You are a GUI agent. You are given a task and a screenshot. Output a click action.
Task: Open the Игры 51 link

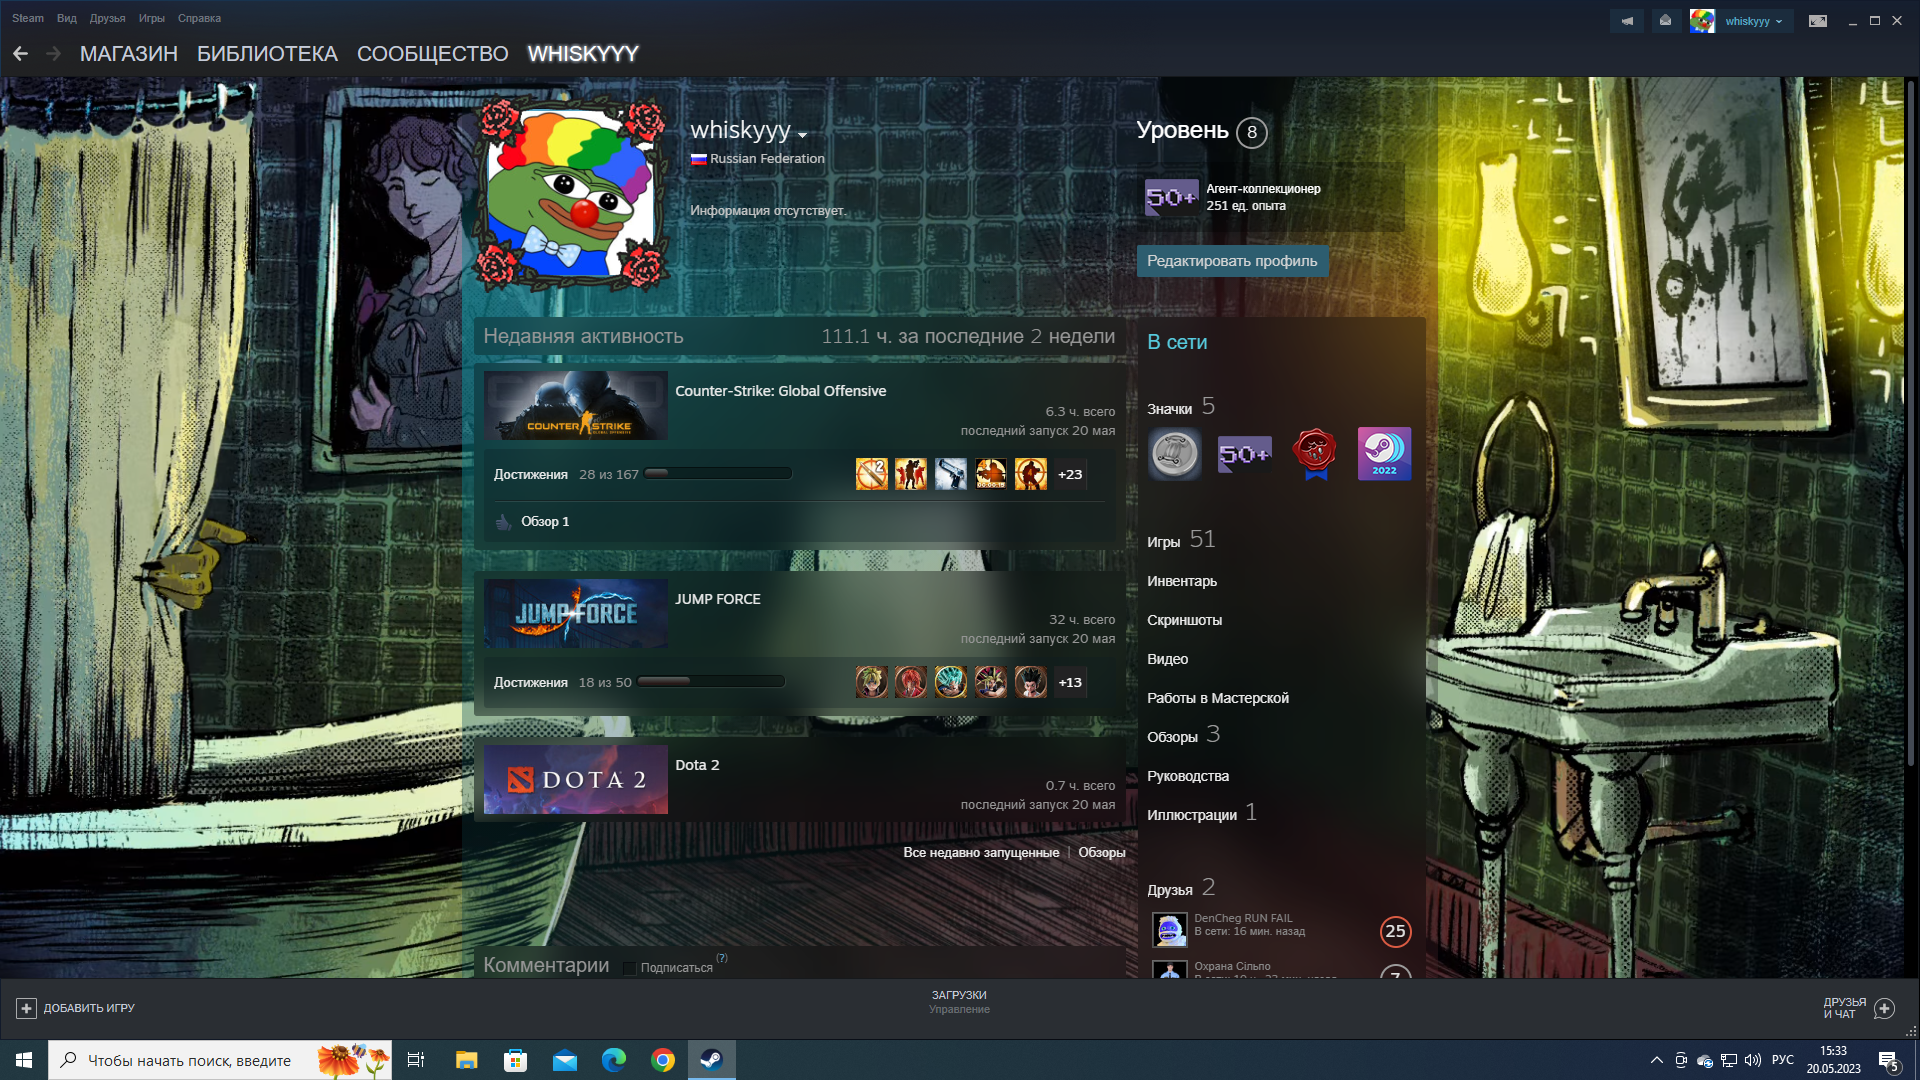pos(1181,540)
